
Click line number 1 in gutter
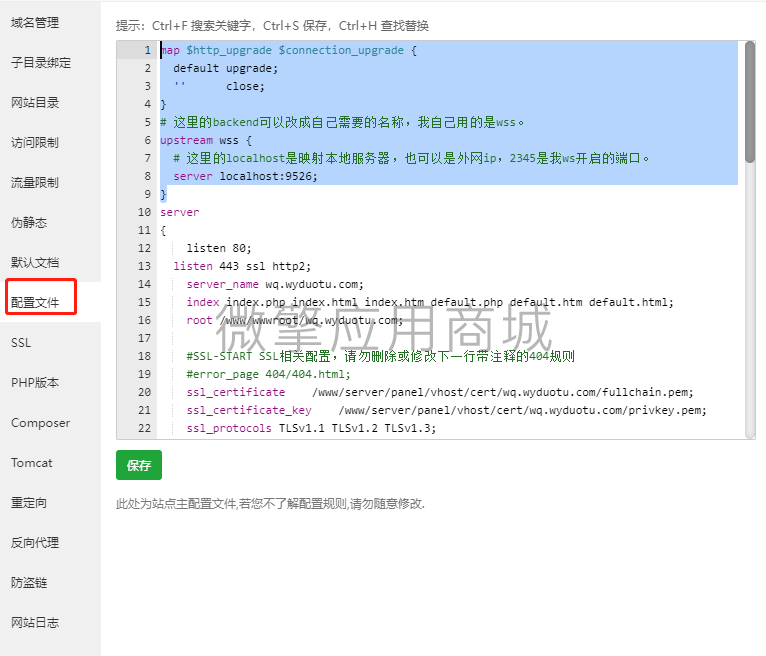click(x=148, y=50)
